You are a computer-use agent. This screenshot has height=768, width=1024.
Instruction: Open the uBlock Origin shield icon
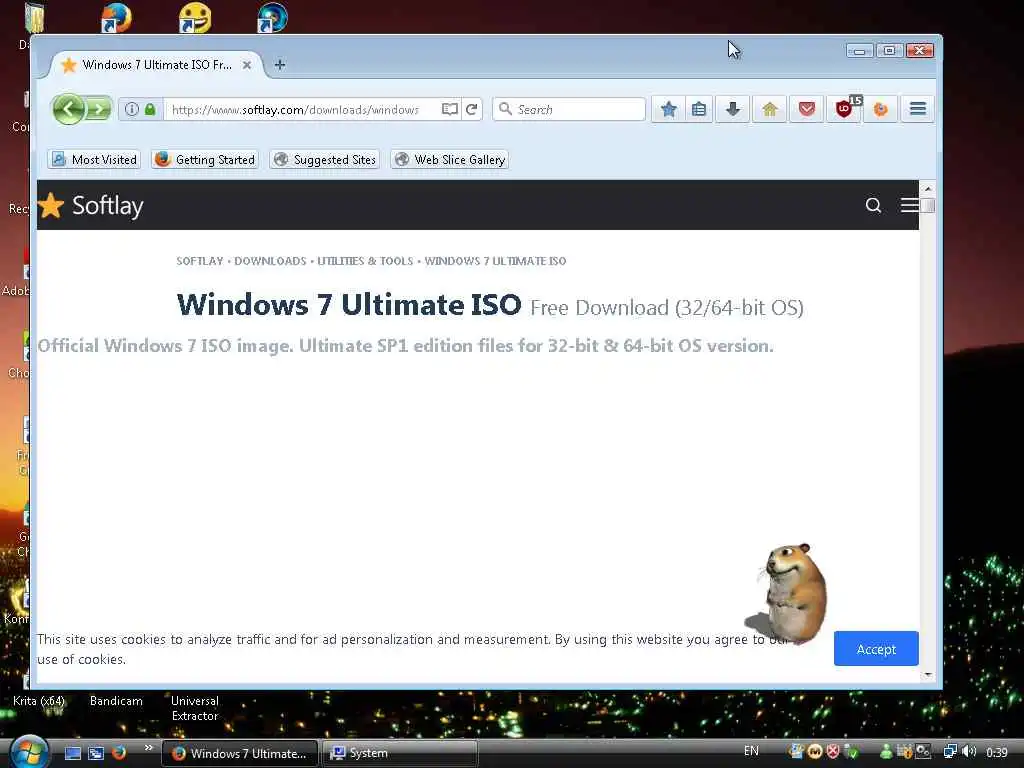[844, 109]
